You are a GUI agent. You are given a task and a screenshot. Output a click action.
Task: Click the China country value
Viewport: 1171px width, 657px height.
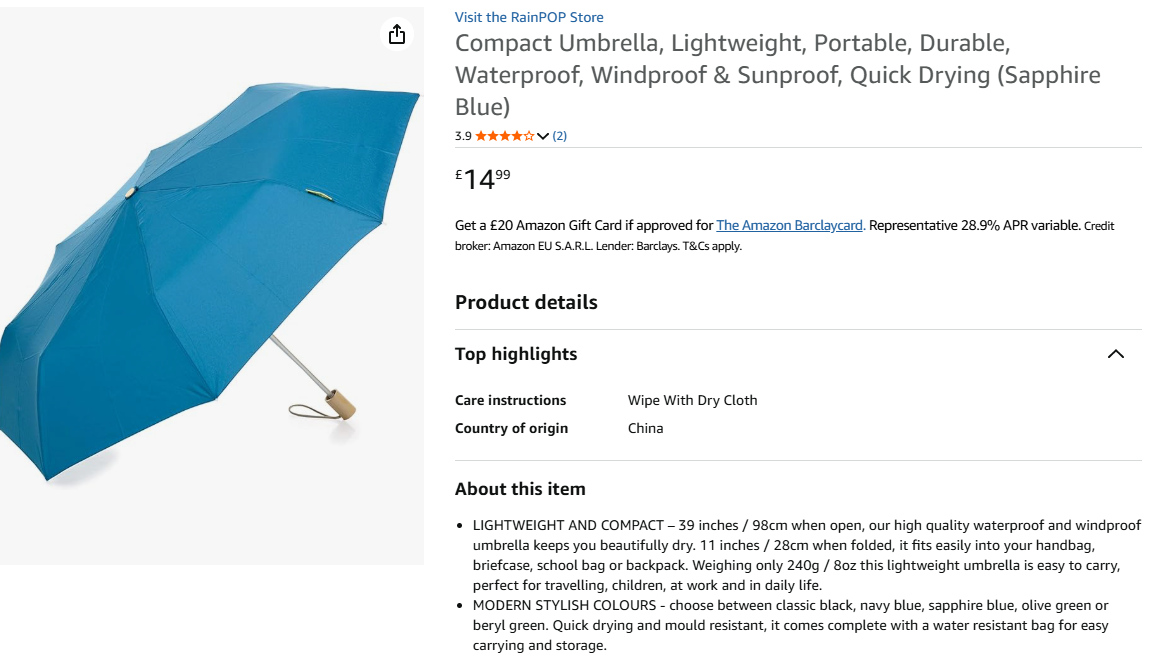[645, 428]
